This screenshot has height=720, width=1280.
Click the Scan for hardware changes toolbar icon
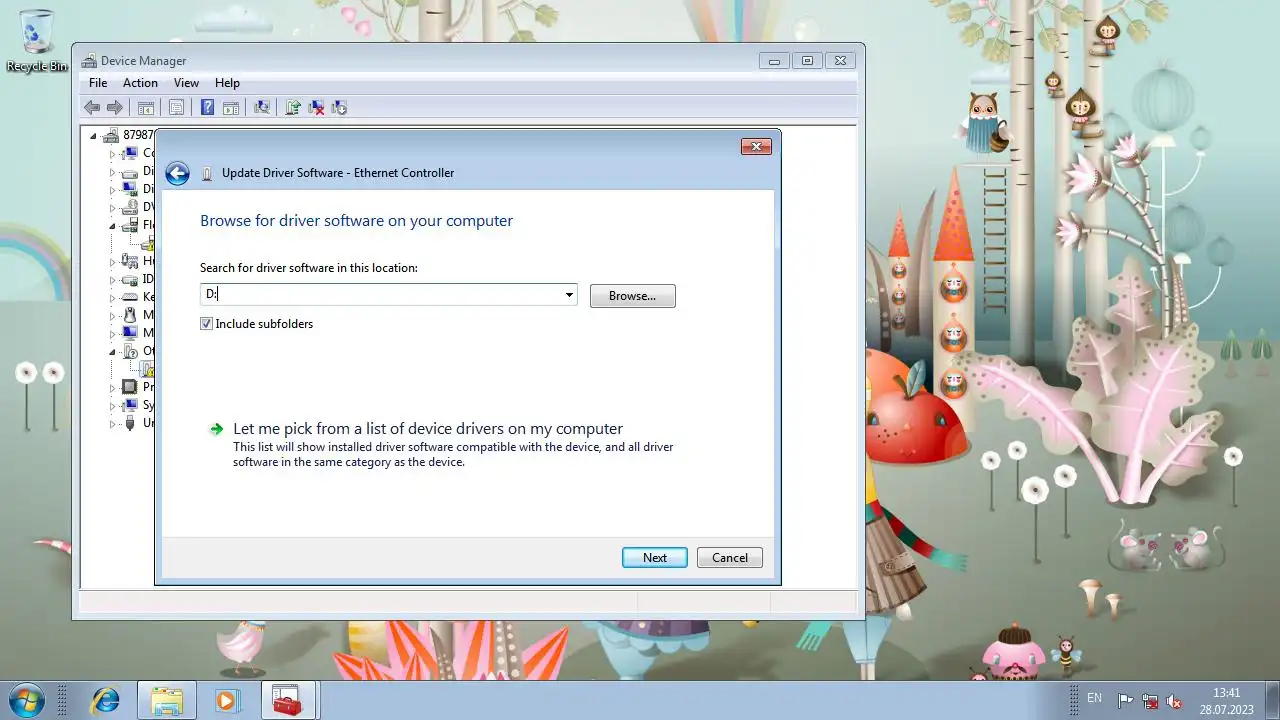[x=261, y=107]
